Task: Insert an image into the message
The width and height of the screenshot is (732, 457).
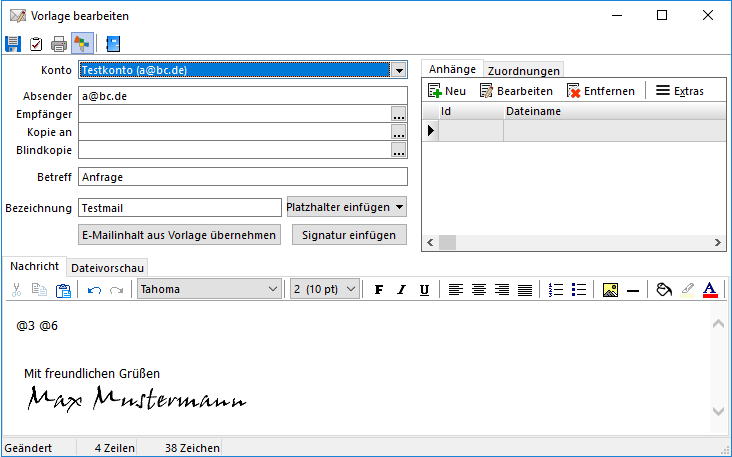Action: click(610, 290)
